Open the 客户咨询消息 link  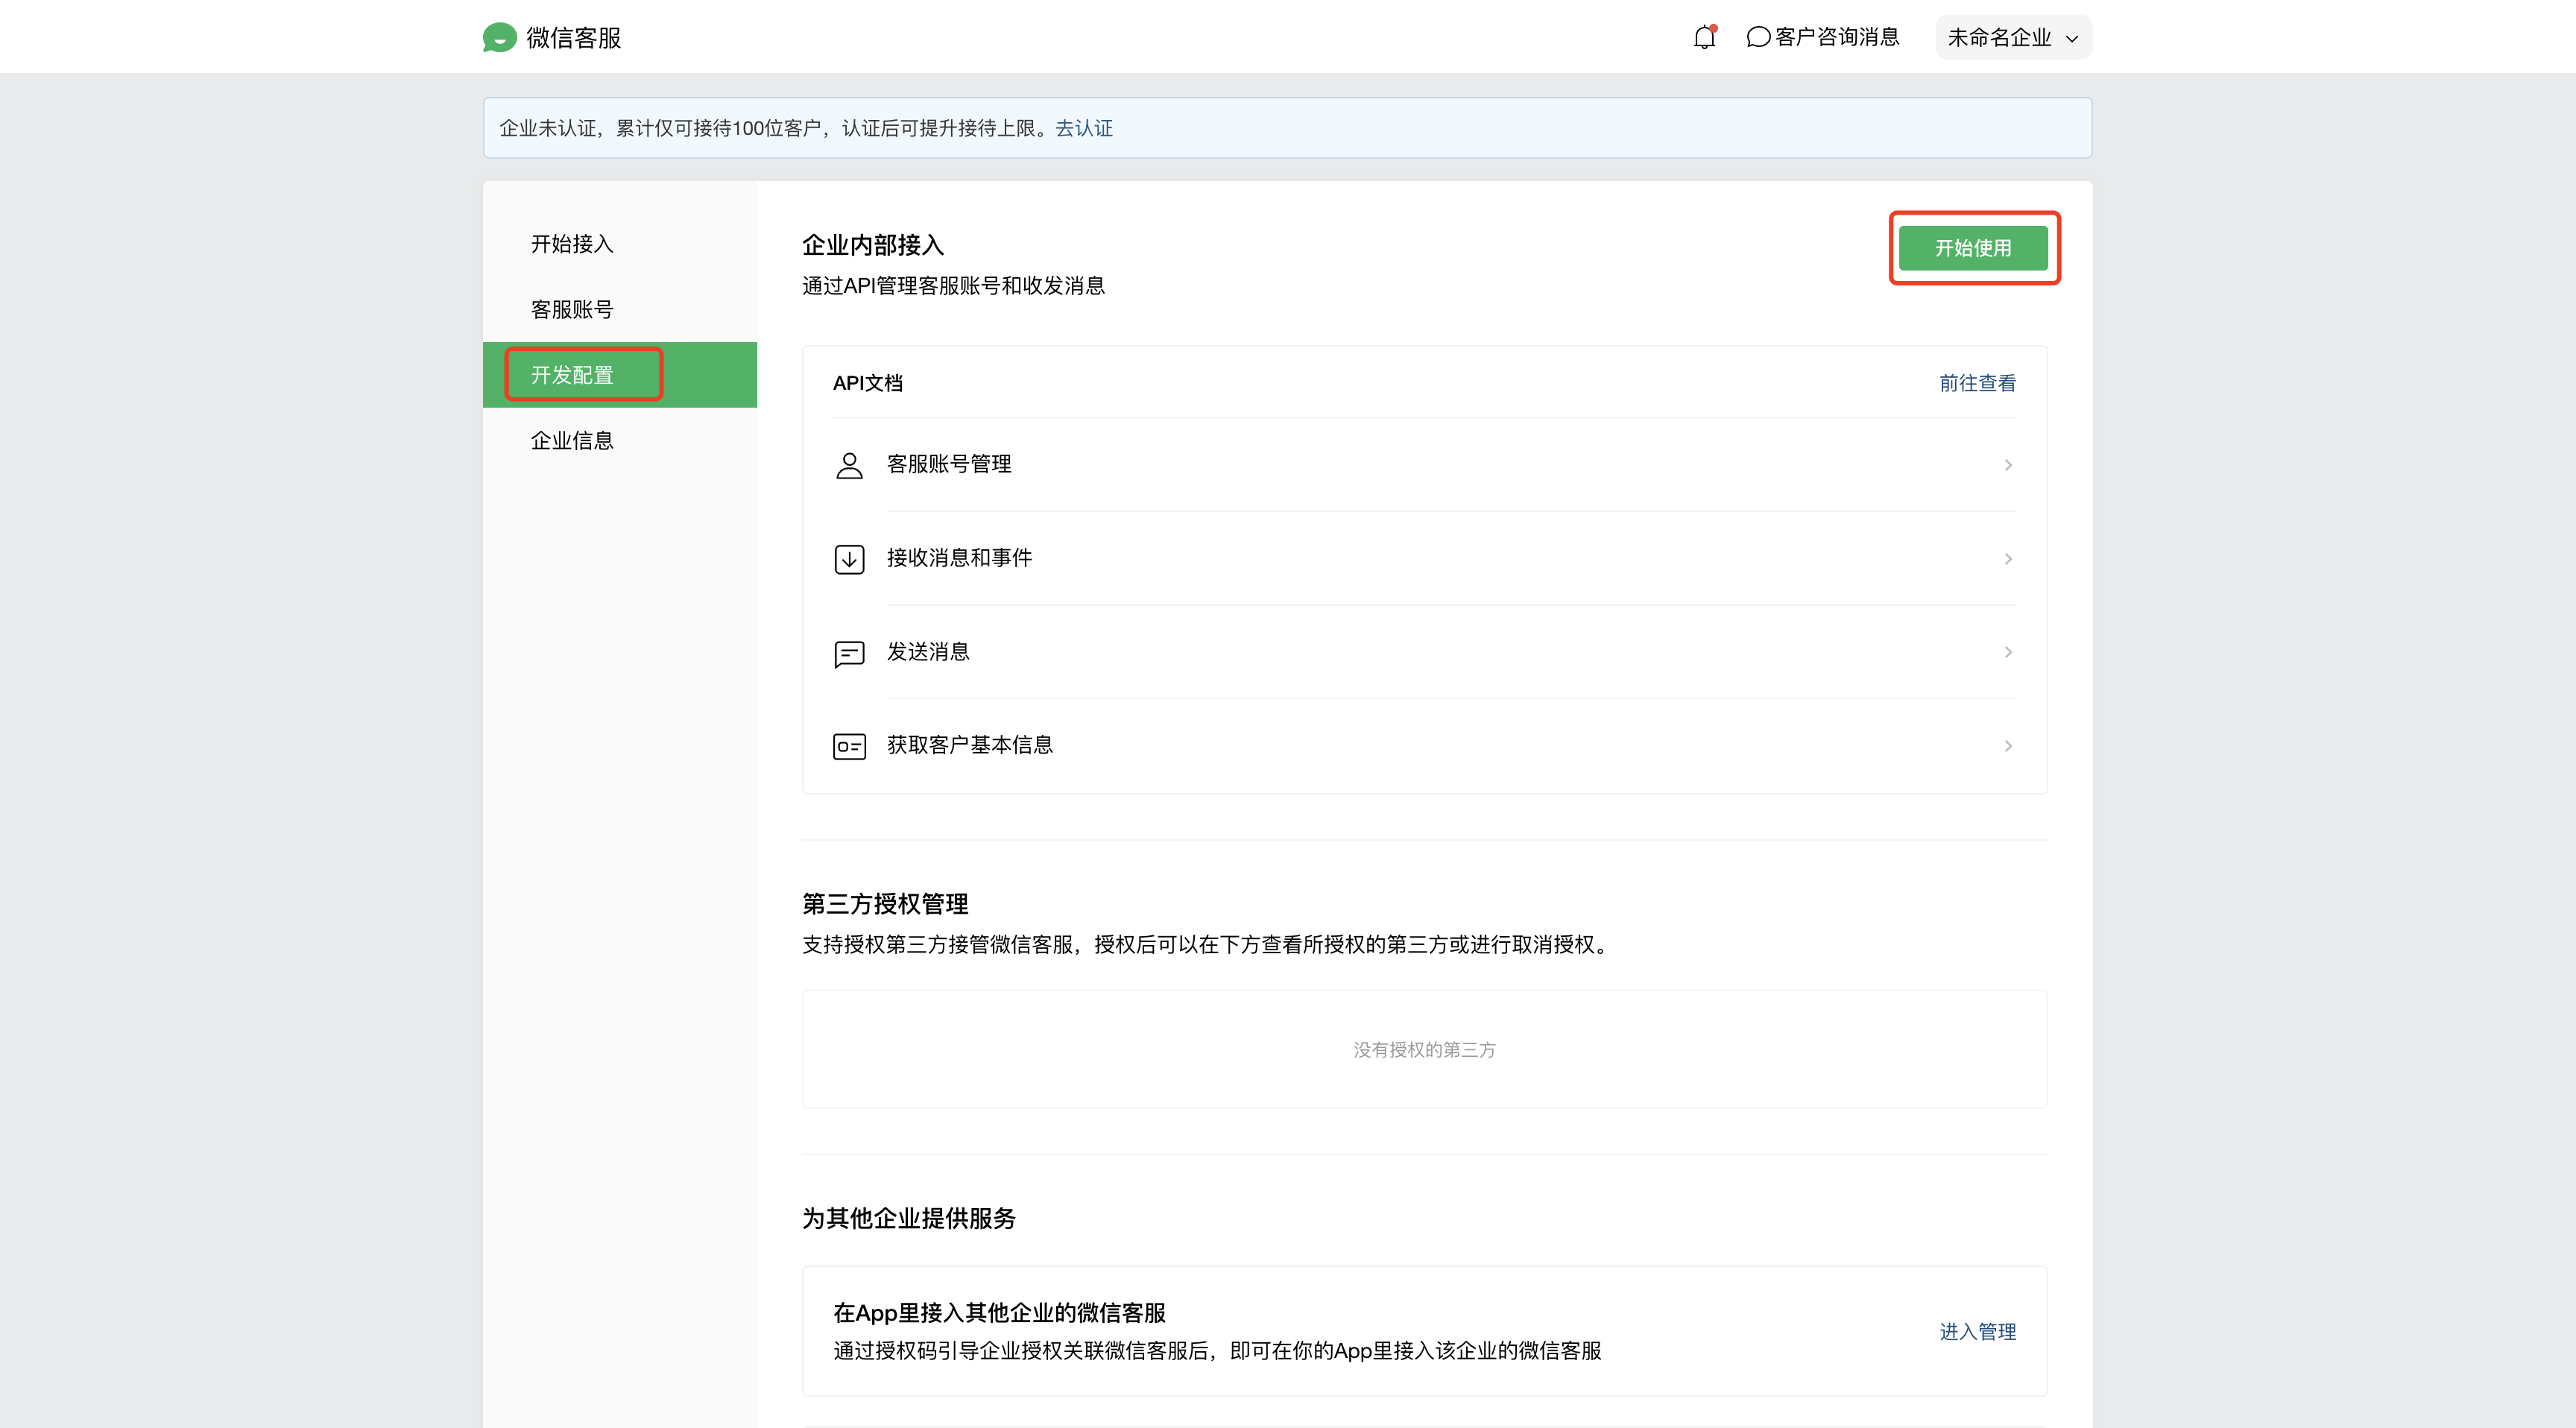[1823, 37]
